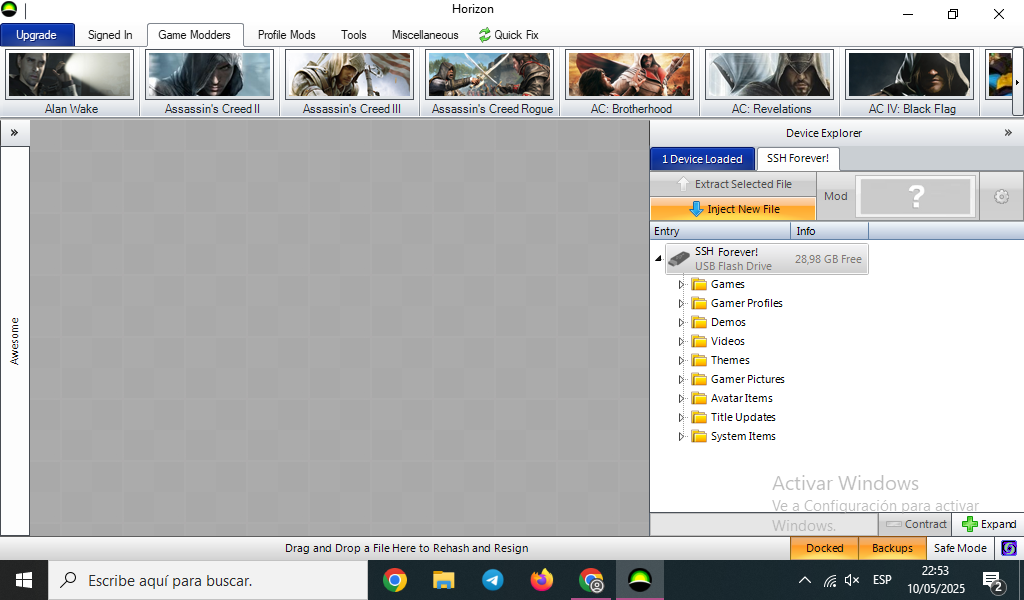Click the game list right scroll arrow
Screen dimensions: 1024x600
point(1017,82)
